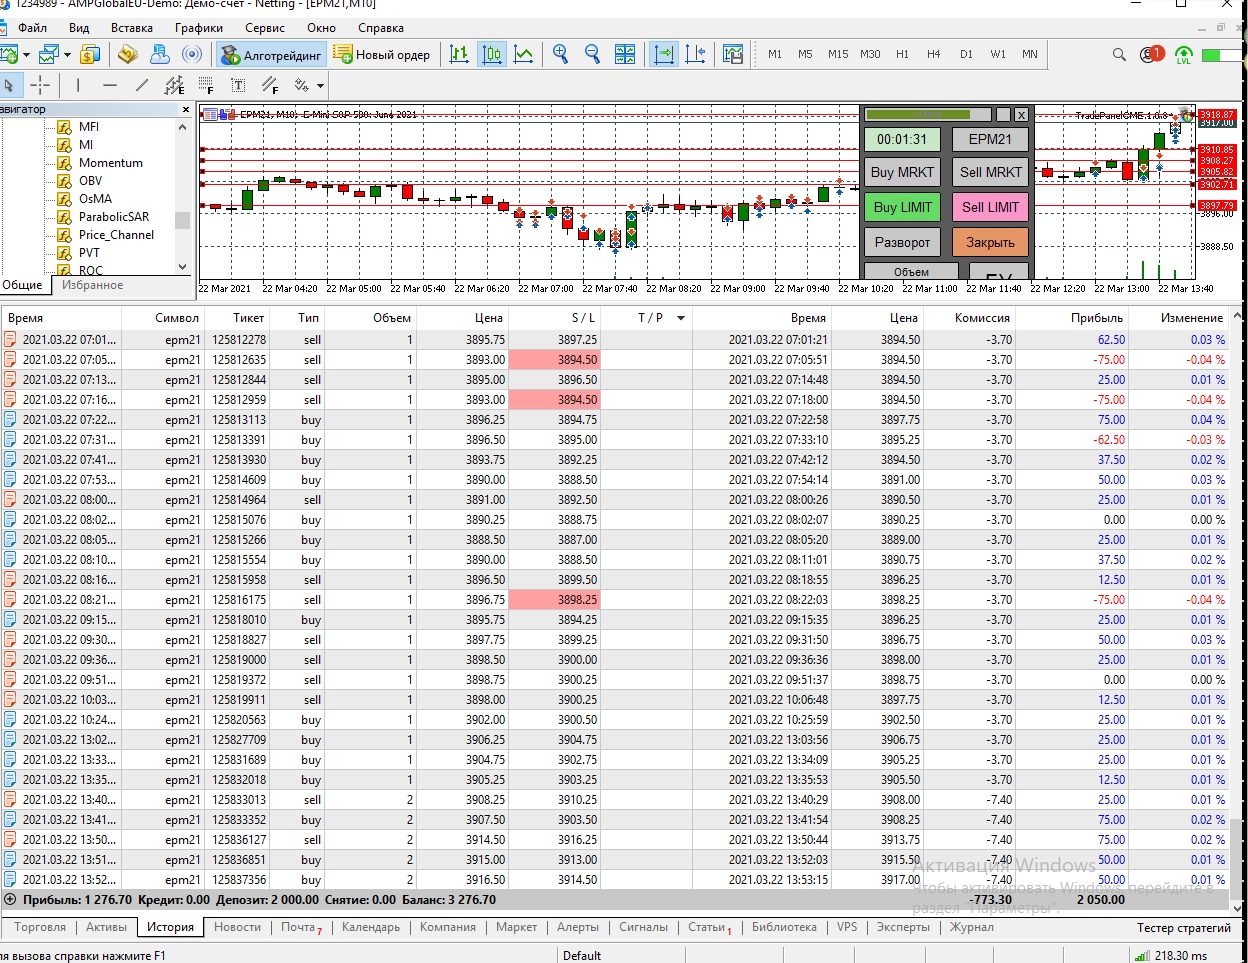Click the Zoom In magnifier icon
The height and width of the screenshot is (963, 1248).
(x=561, y=54)
